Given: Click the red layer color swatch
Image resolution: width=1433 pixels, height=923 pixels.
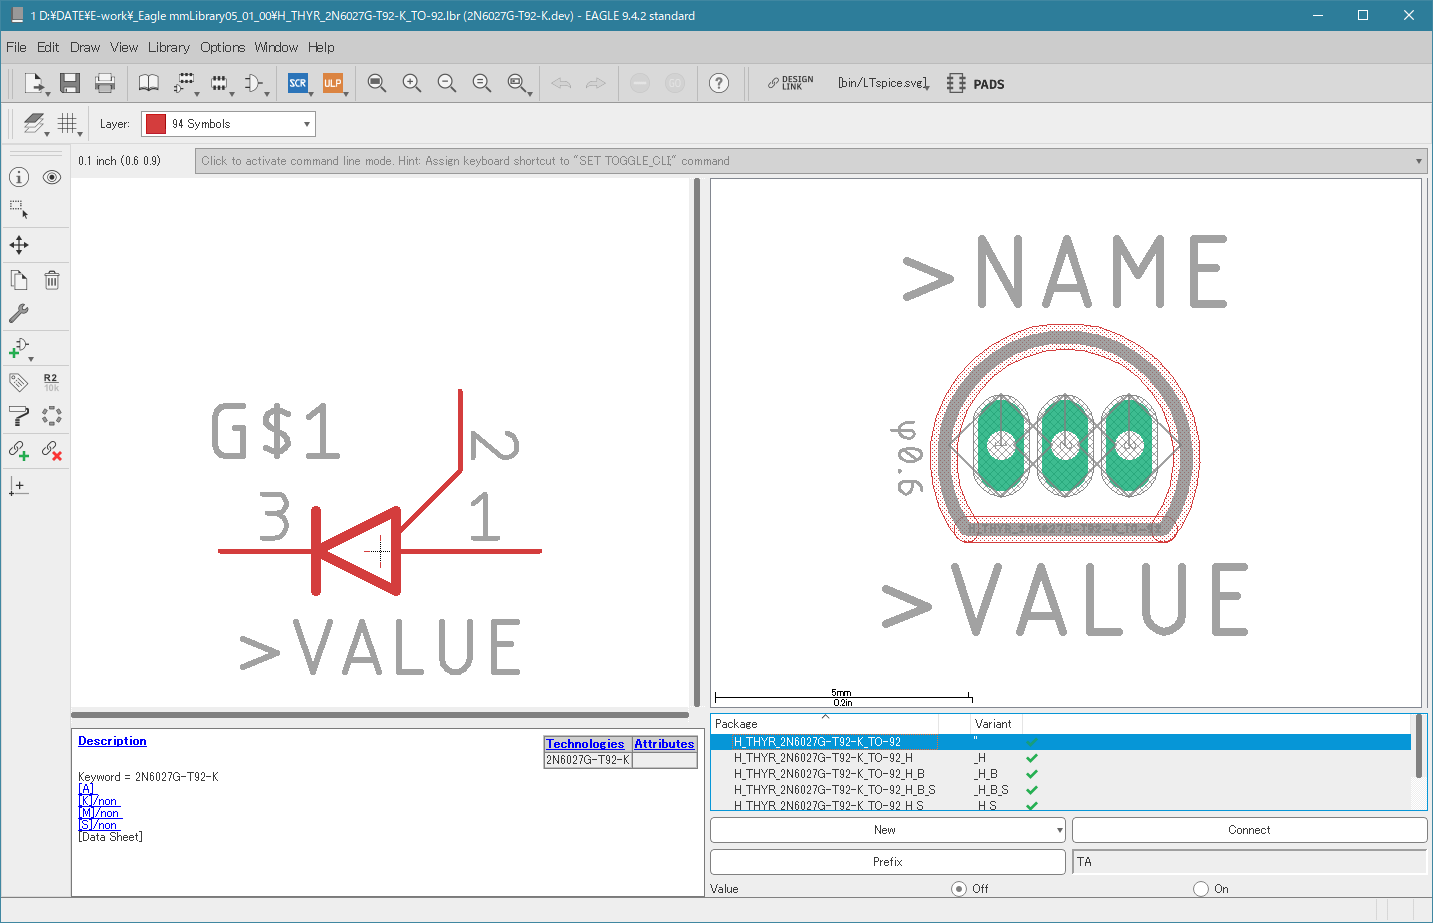Looking at the screenshot, I should coord(156,124).
